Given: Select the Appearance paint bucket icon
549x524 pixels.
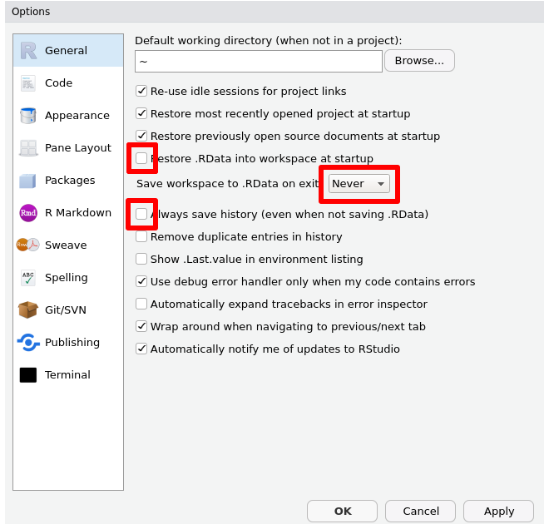Looking at the screenshot, I should pos(28,116).
